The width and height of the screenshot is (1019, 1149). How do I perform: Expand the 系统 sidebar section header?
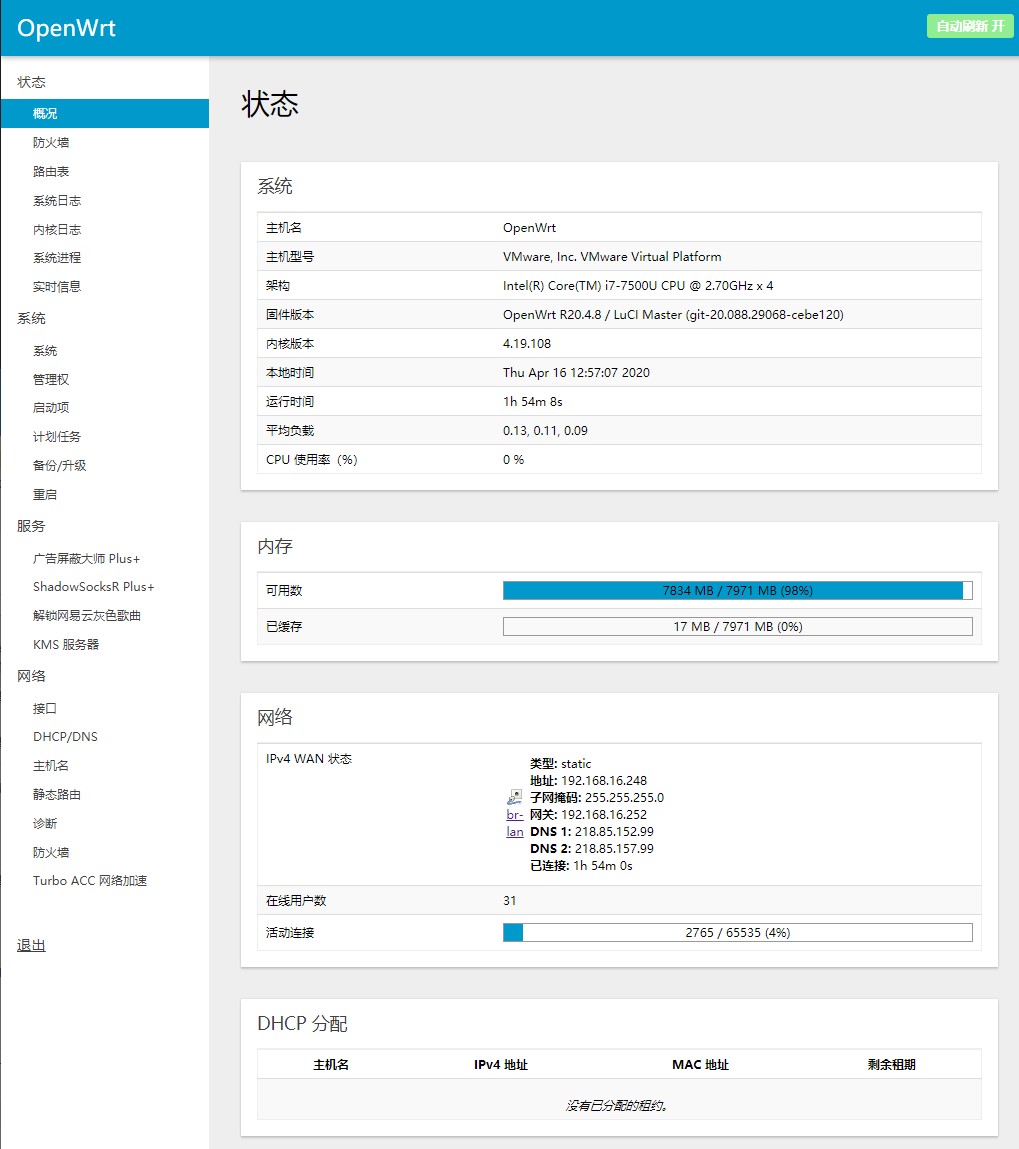pos(32,319)
